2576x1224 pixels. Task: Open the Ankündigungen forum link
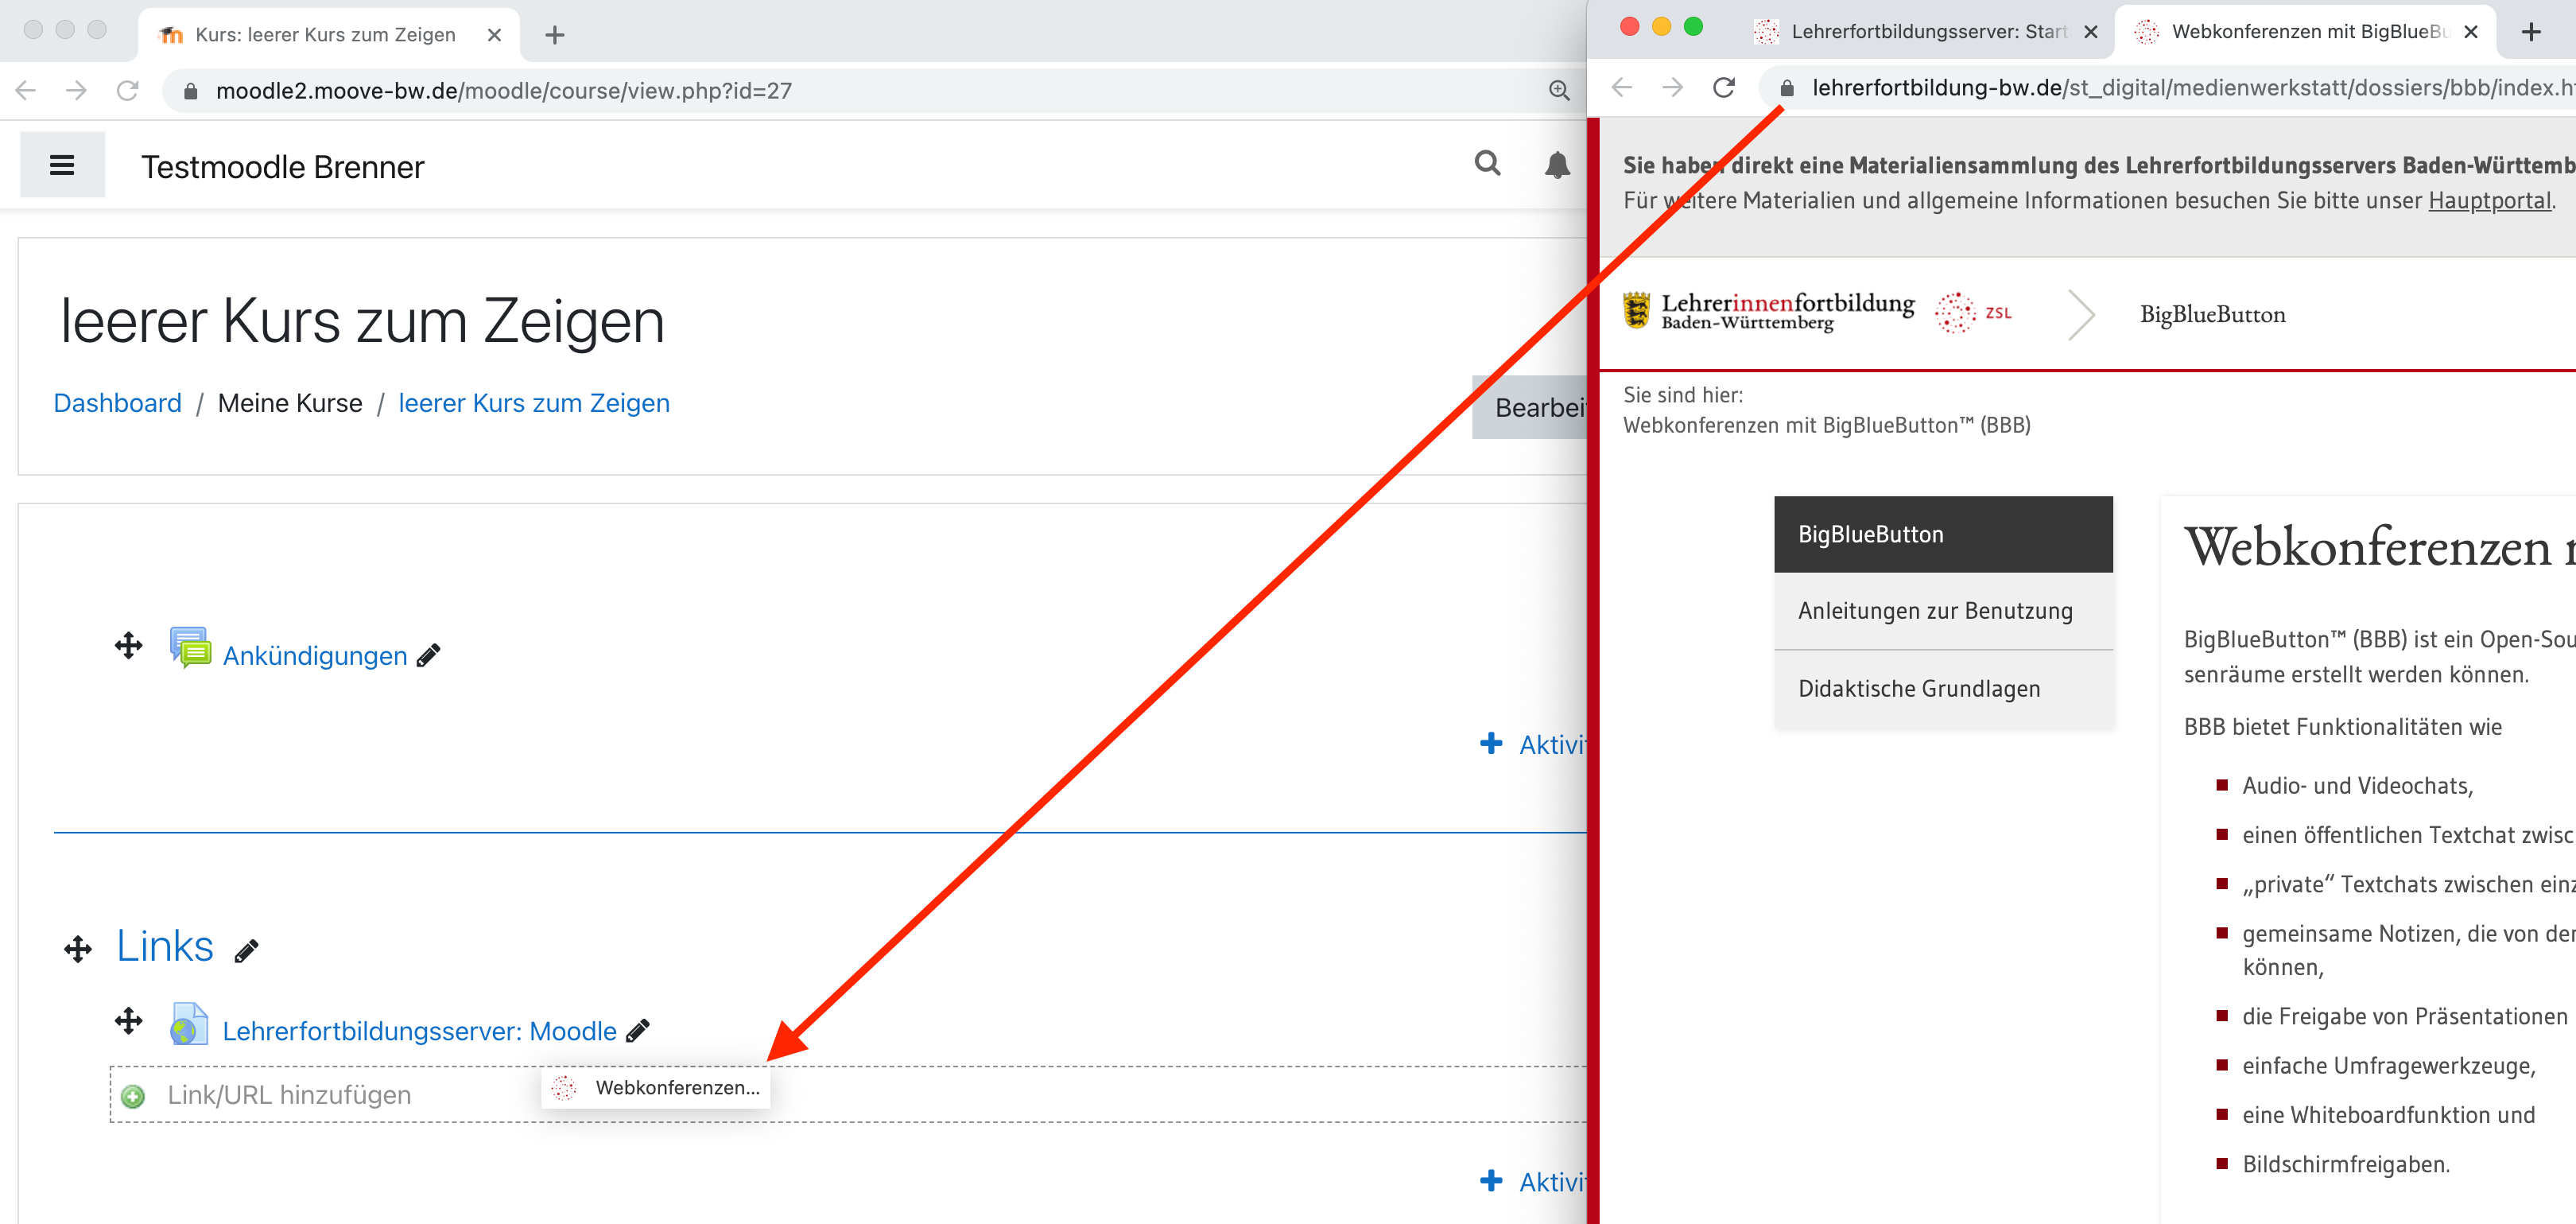(x=314, y=656)
